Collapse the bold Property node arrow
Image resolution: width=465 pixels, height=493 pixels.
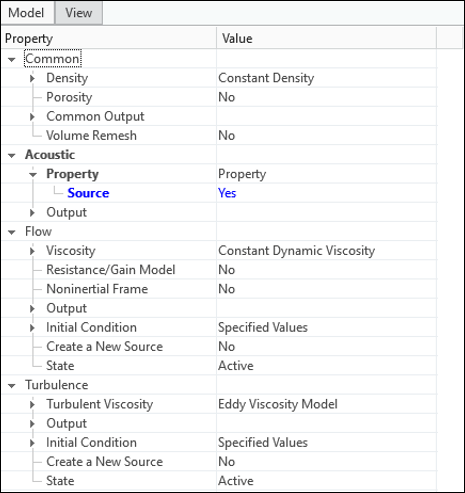(x=33, y=175)
